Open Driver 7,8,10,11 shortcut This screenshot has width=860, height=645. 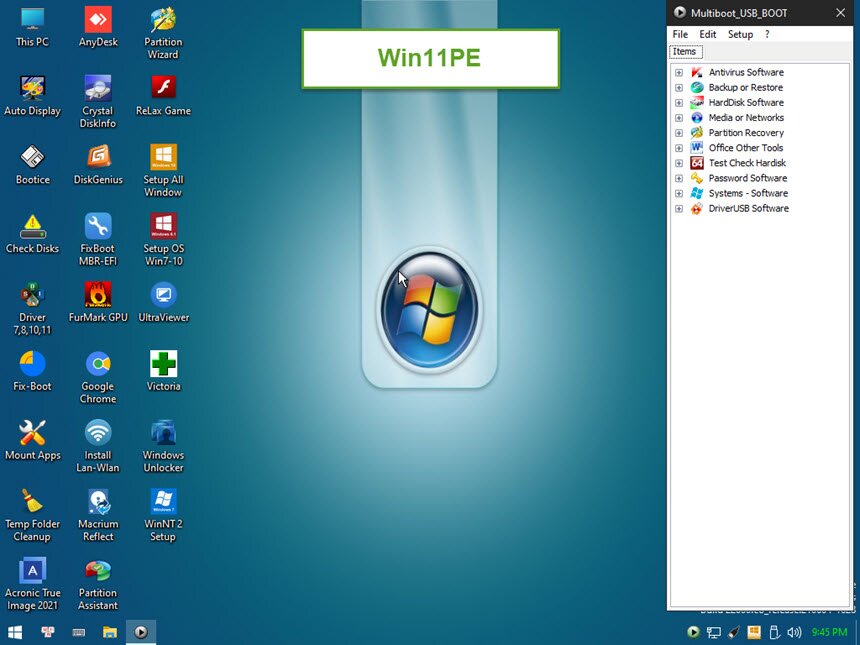32,309
